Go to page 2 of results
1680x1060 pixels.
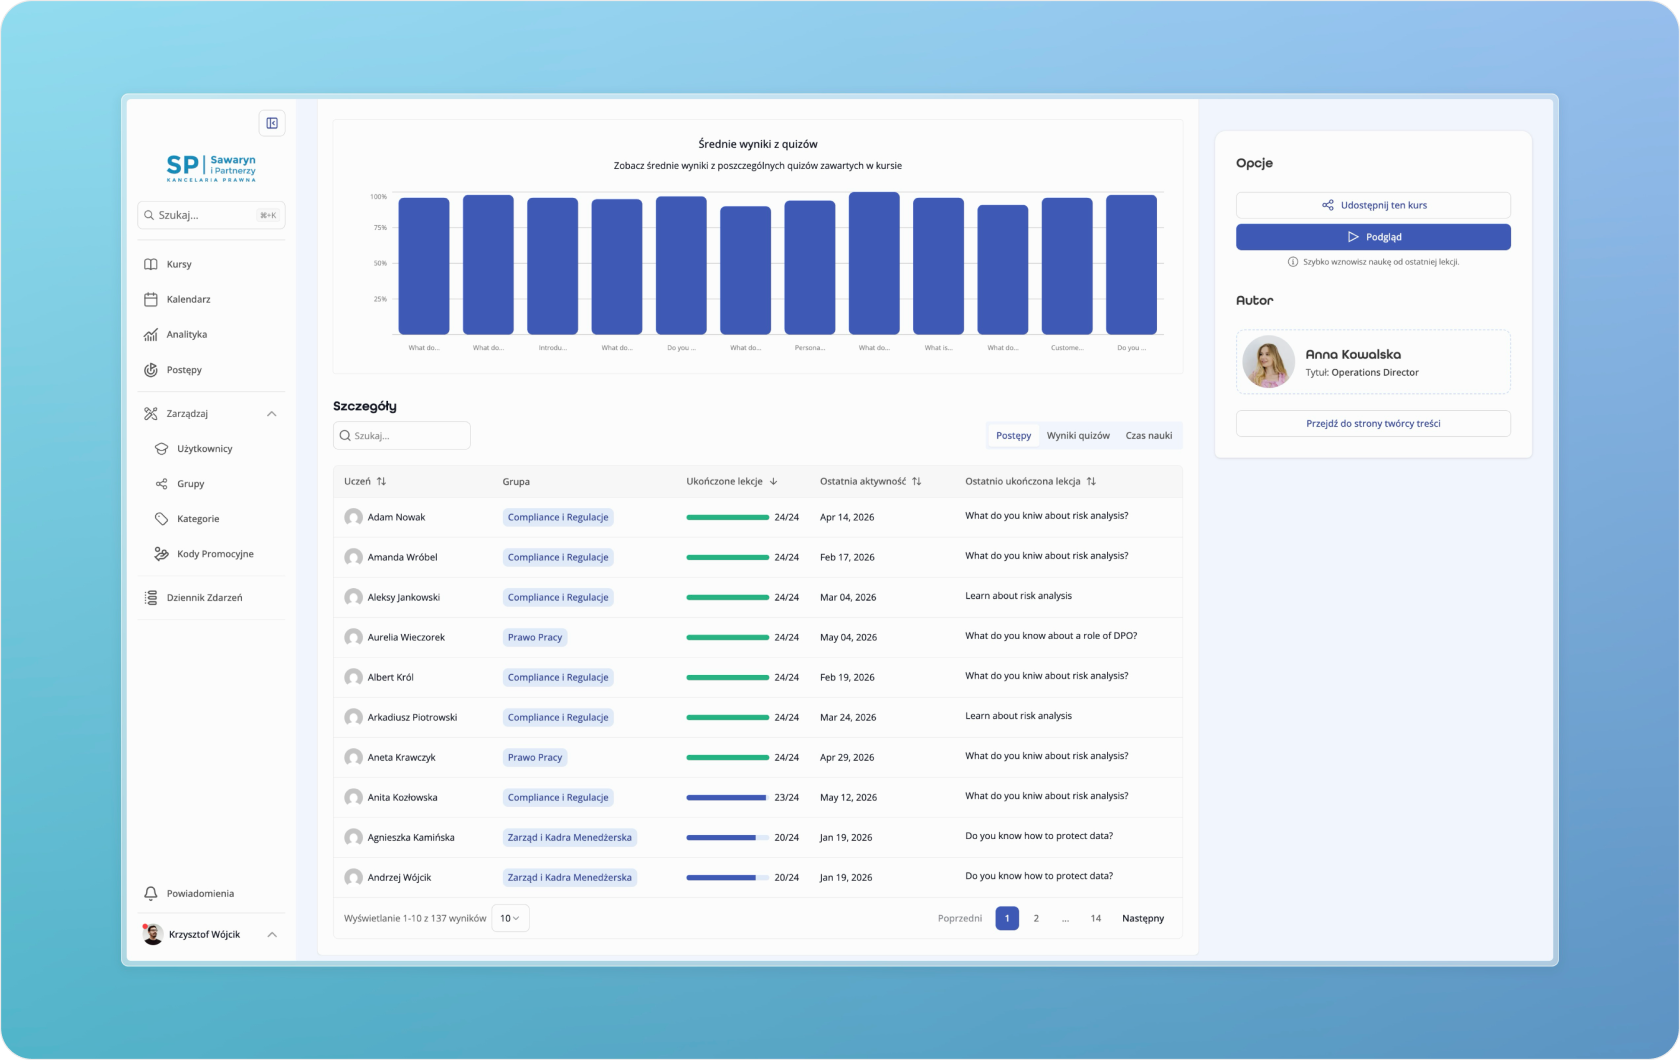(x=1036, y=918)
